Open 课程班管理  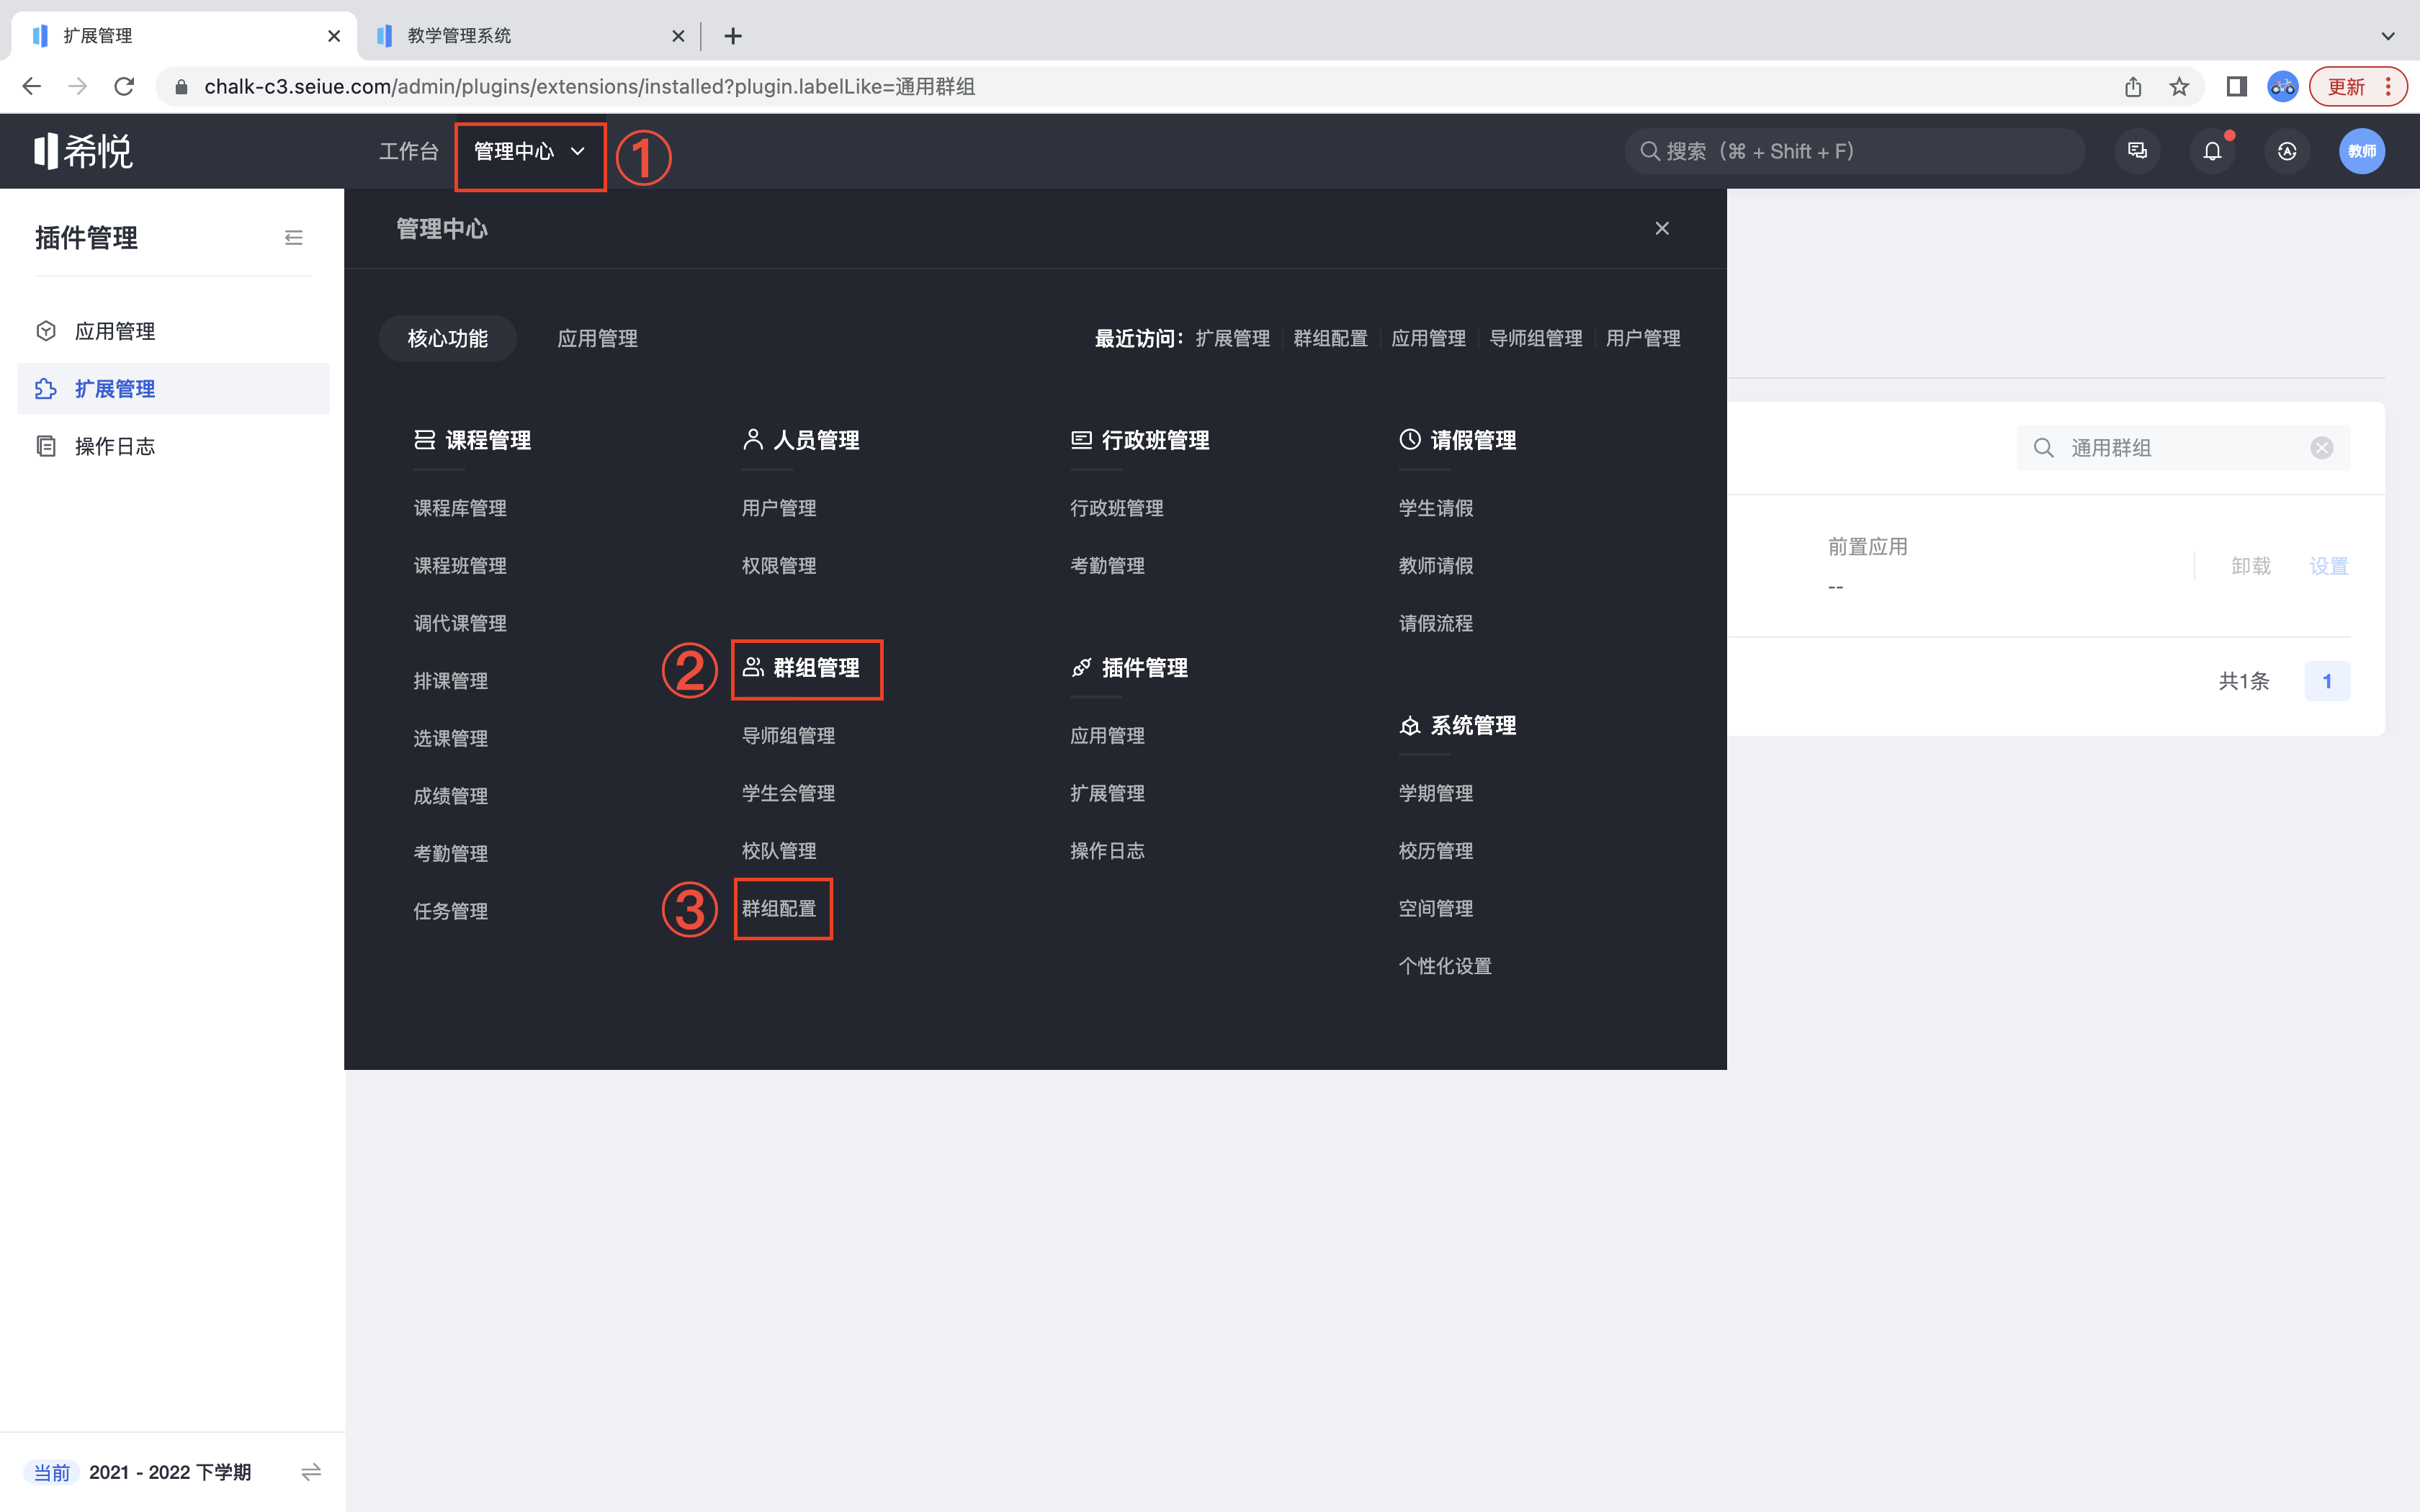point(460,566)
